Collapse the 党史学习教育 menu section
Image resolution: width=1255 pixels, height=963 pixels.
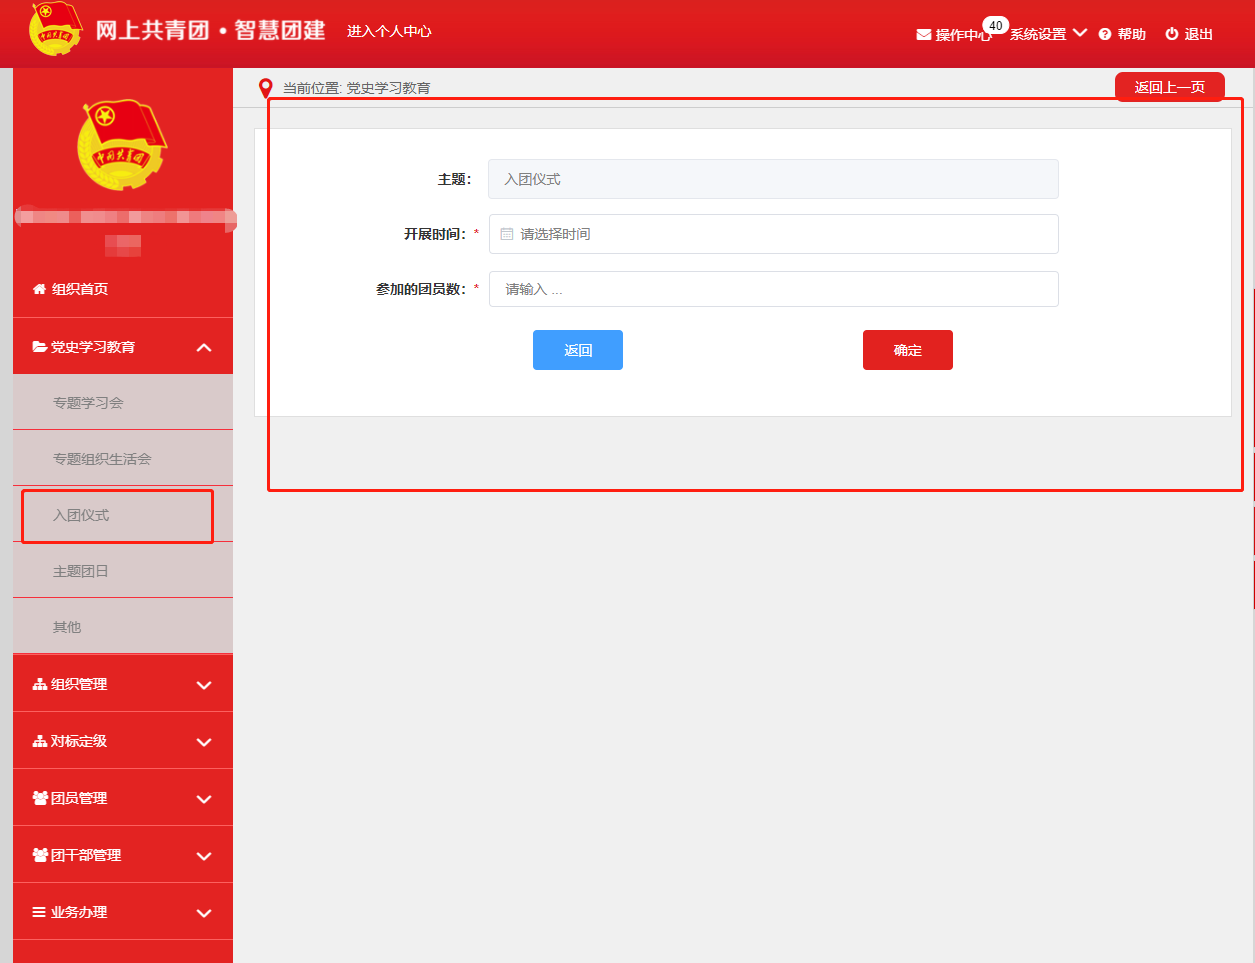204,347
